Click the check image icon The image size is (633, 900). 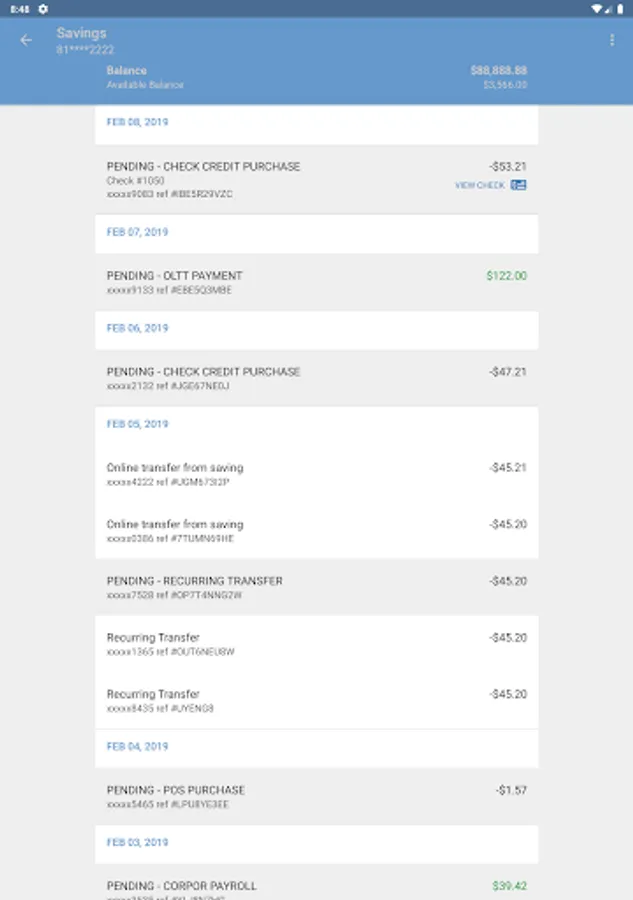pos(518,185)
